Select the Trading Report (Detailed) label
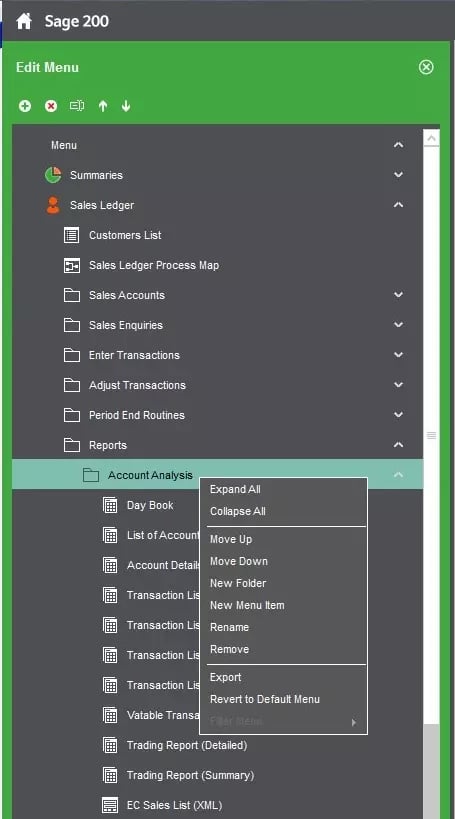Viewport: 455px width, 819px height. click(x=187, y=745)
